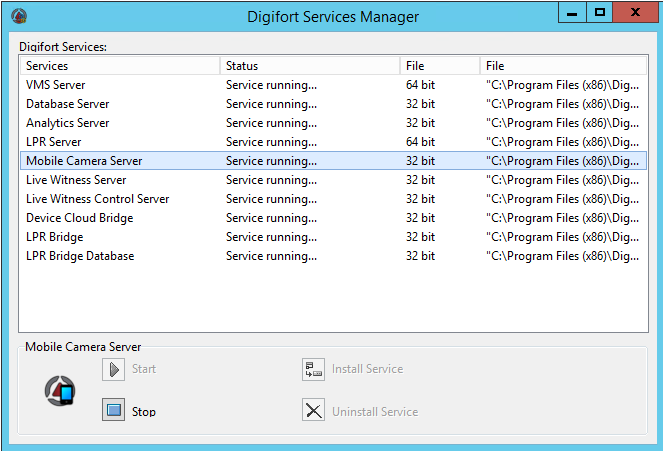Click Analytics Server's 32 bit cell

[x=420, y=123]
